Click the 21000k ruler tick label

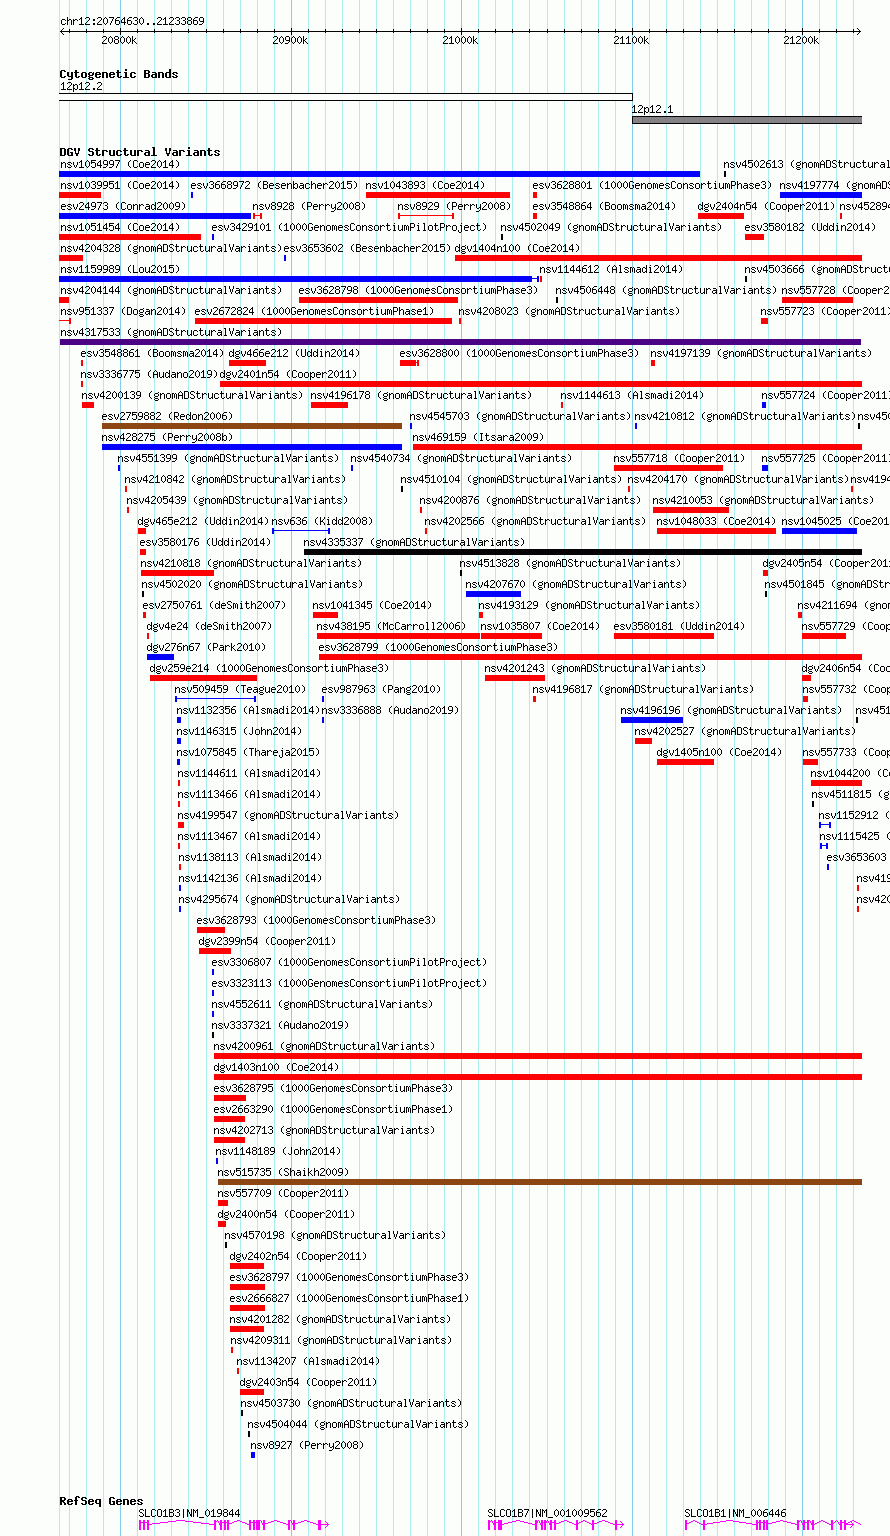click(x=460, y=40)
